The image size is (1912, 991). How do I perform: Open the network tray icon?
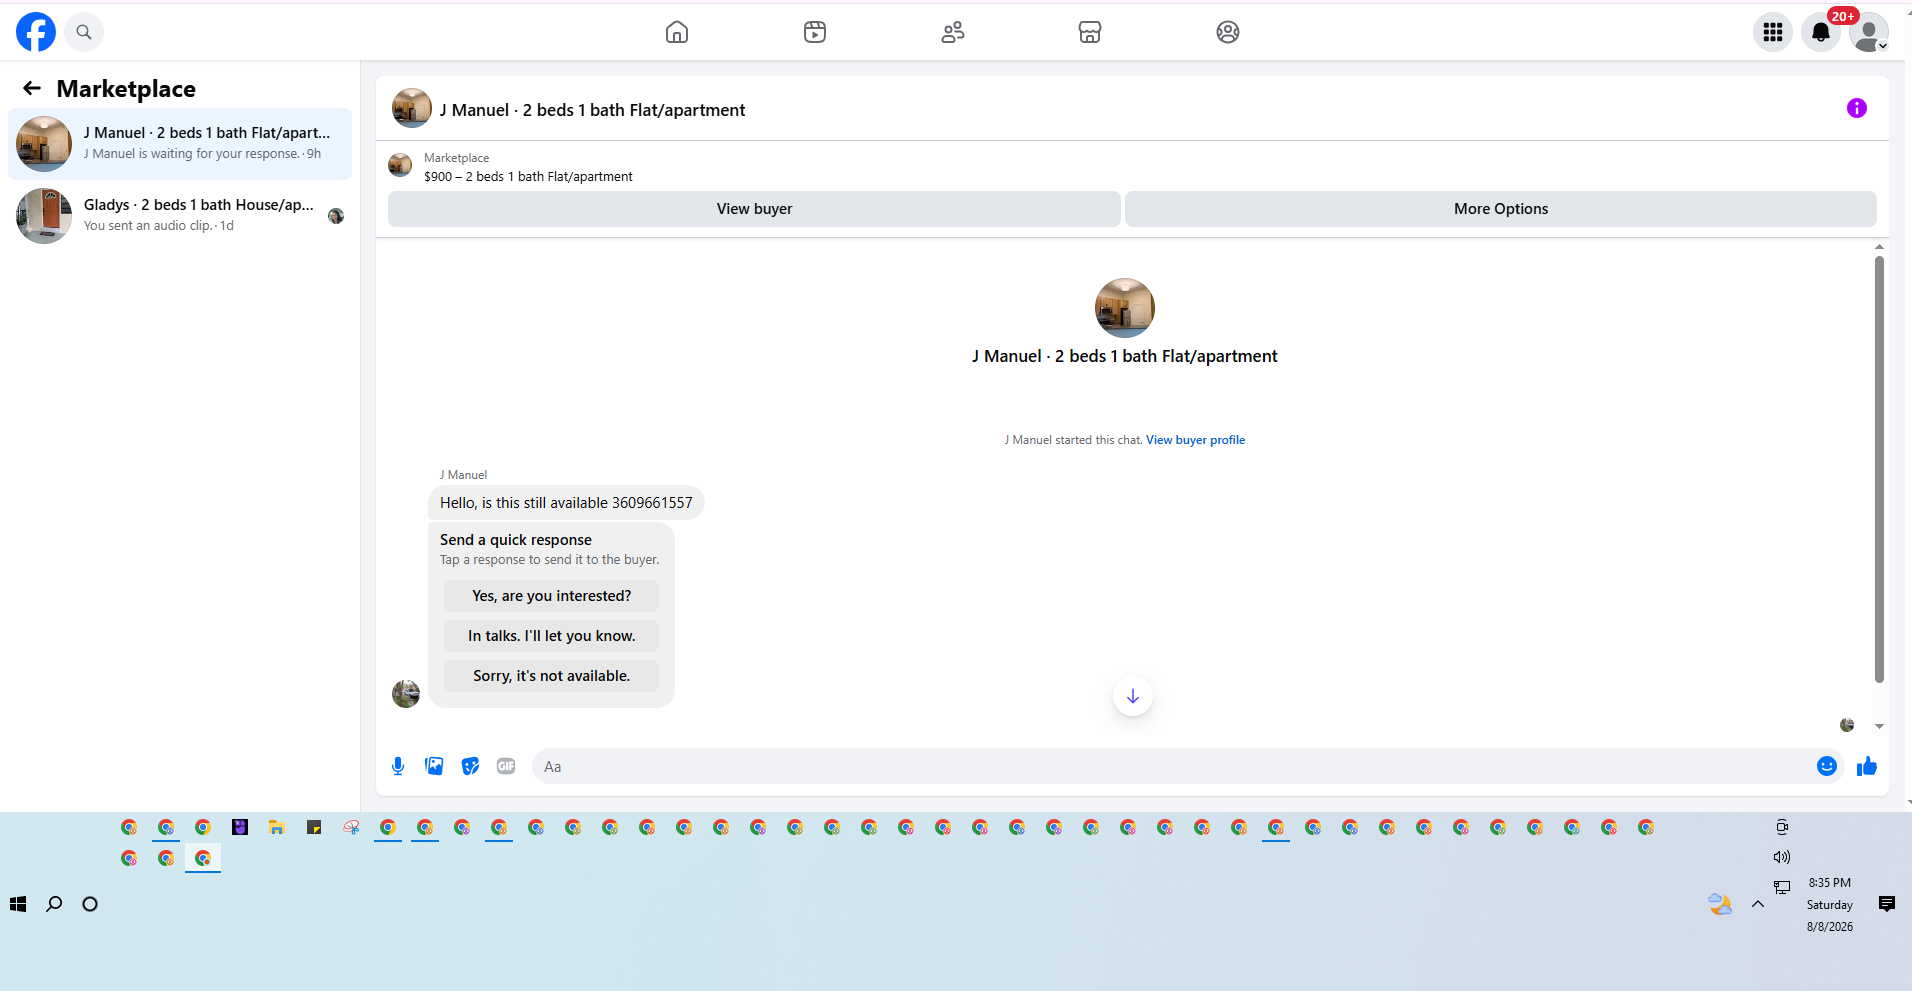pyautogui.click(x=1782, y=887)
